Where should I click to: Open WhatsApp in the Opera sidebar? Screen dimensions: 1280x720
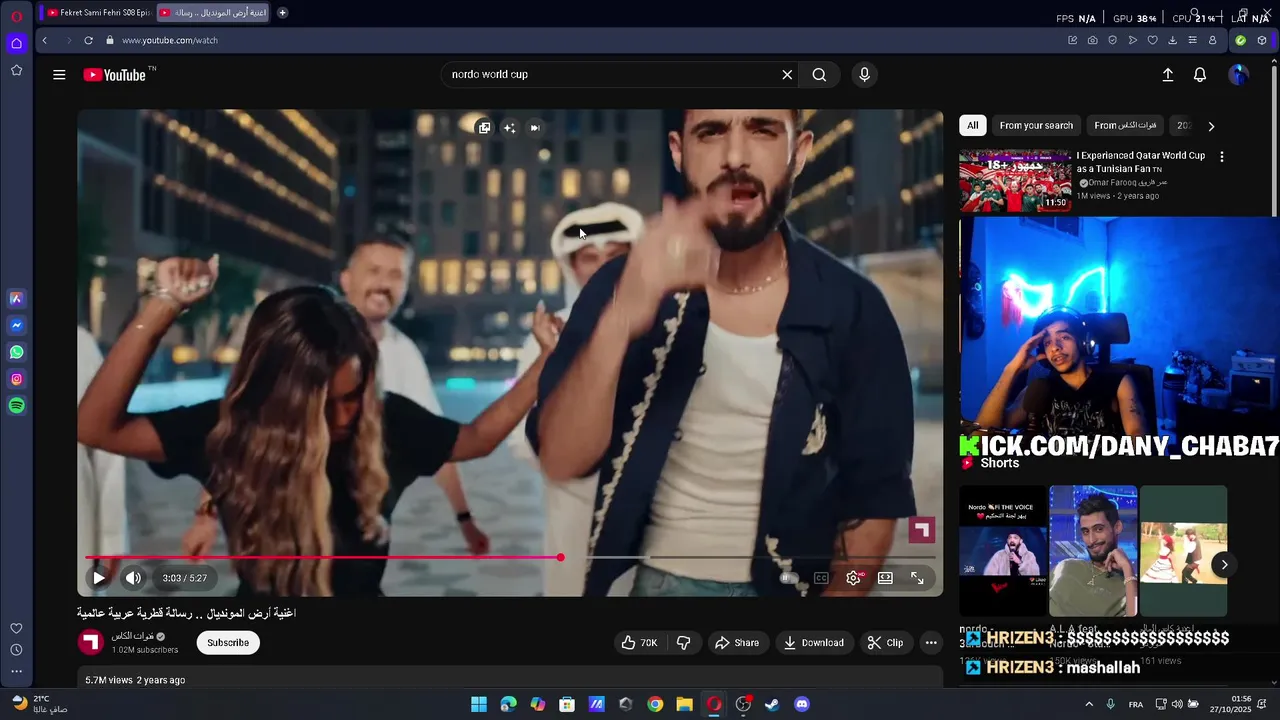(16, 352)
